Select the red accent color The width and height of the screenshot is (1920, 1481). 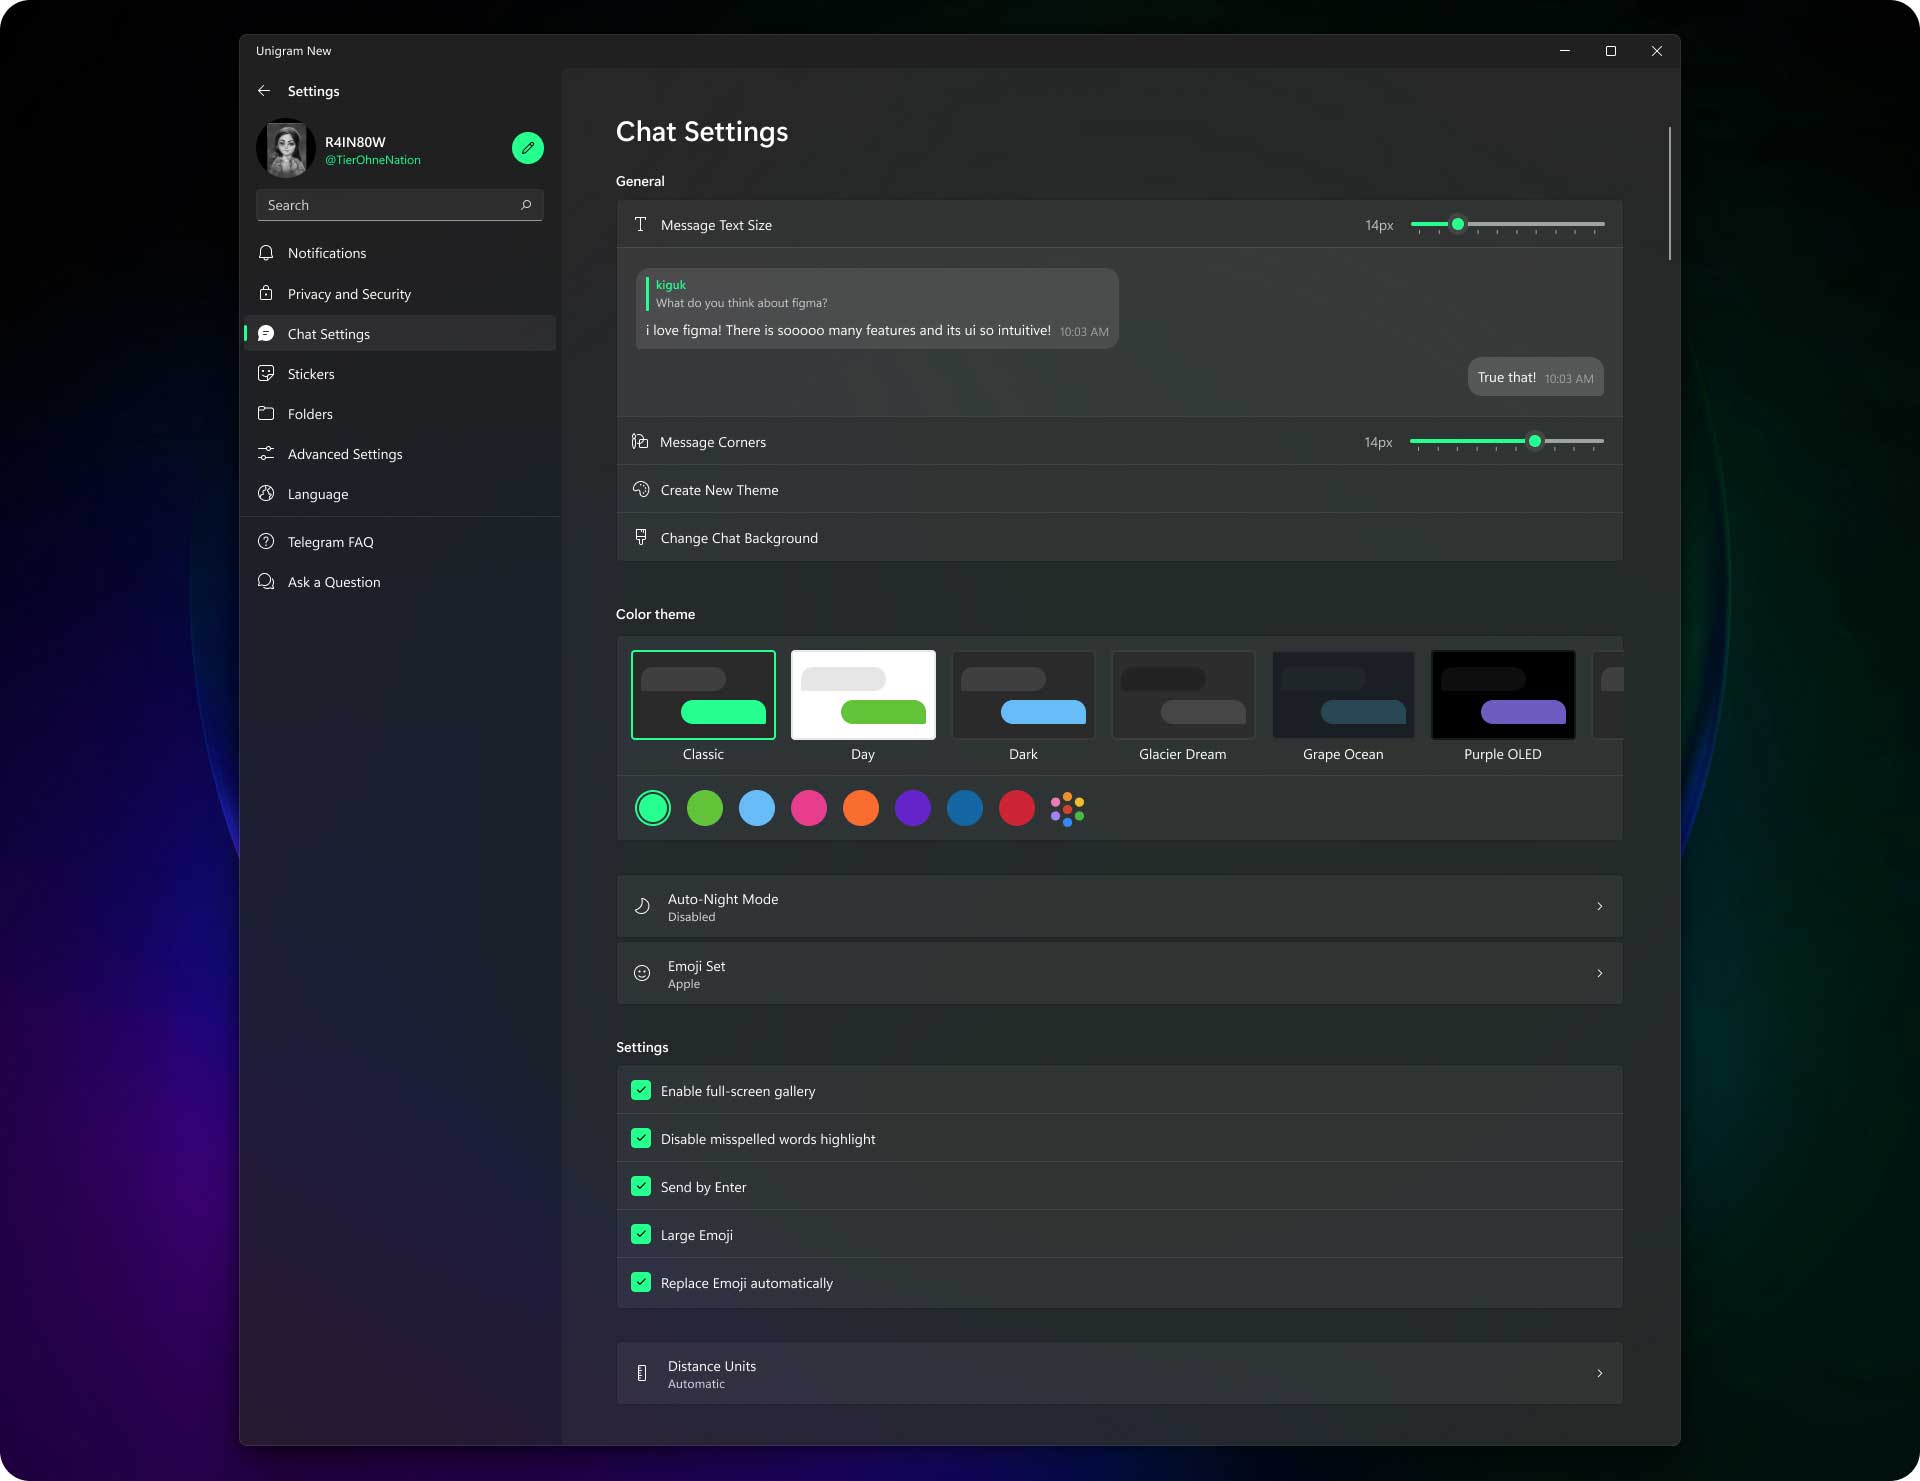1017,808
